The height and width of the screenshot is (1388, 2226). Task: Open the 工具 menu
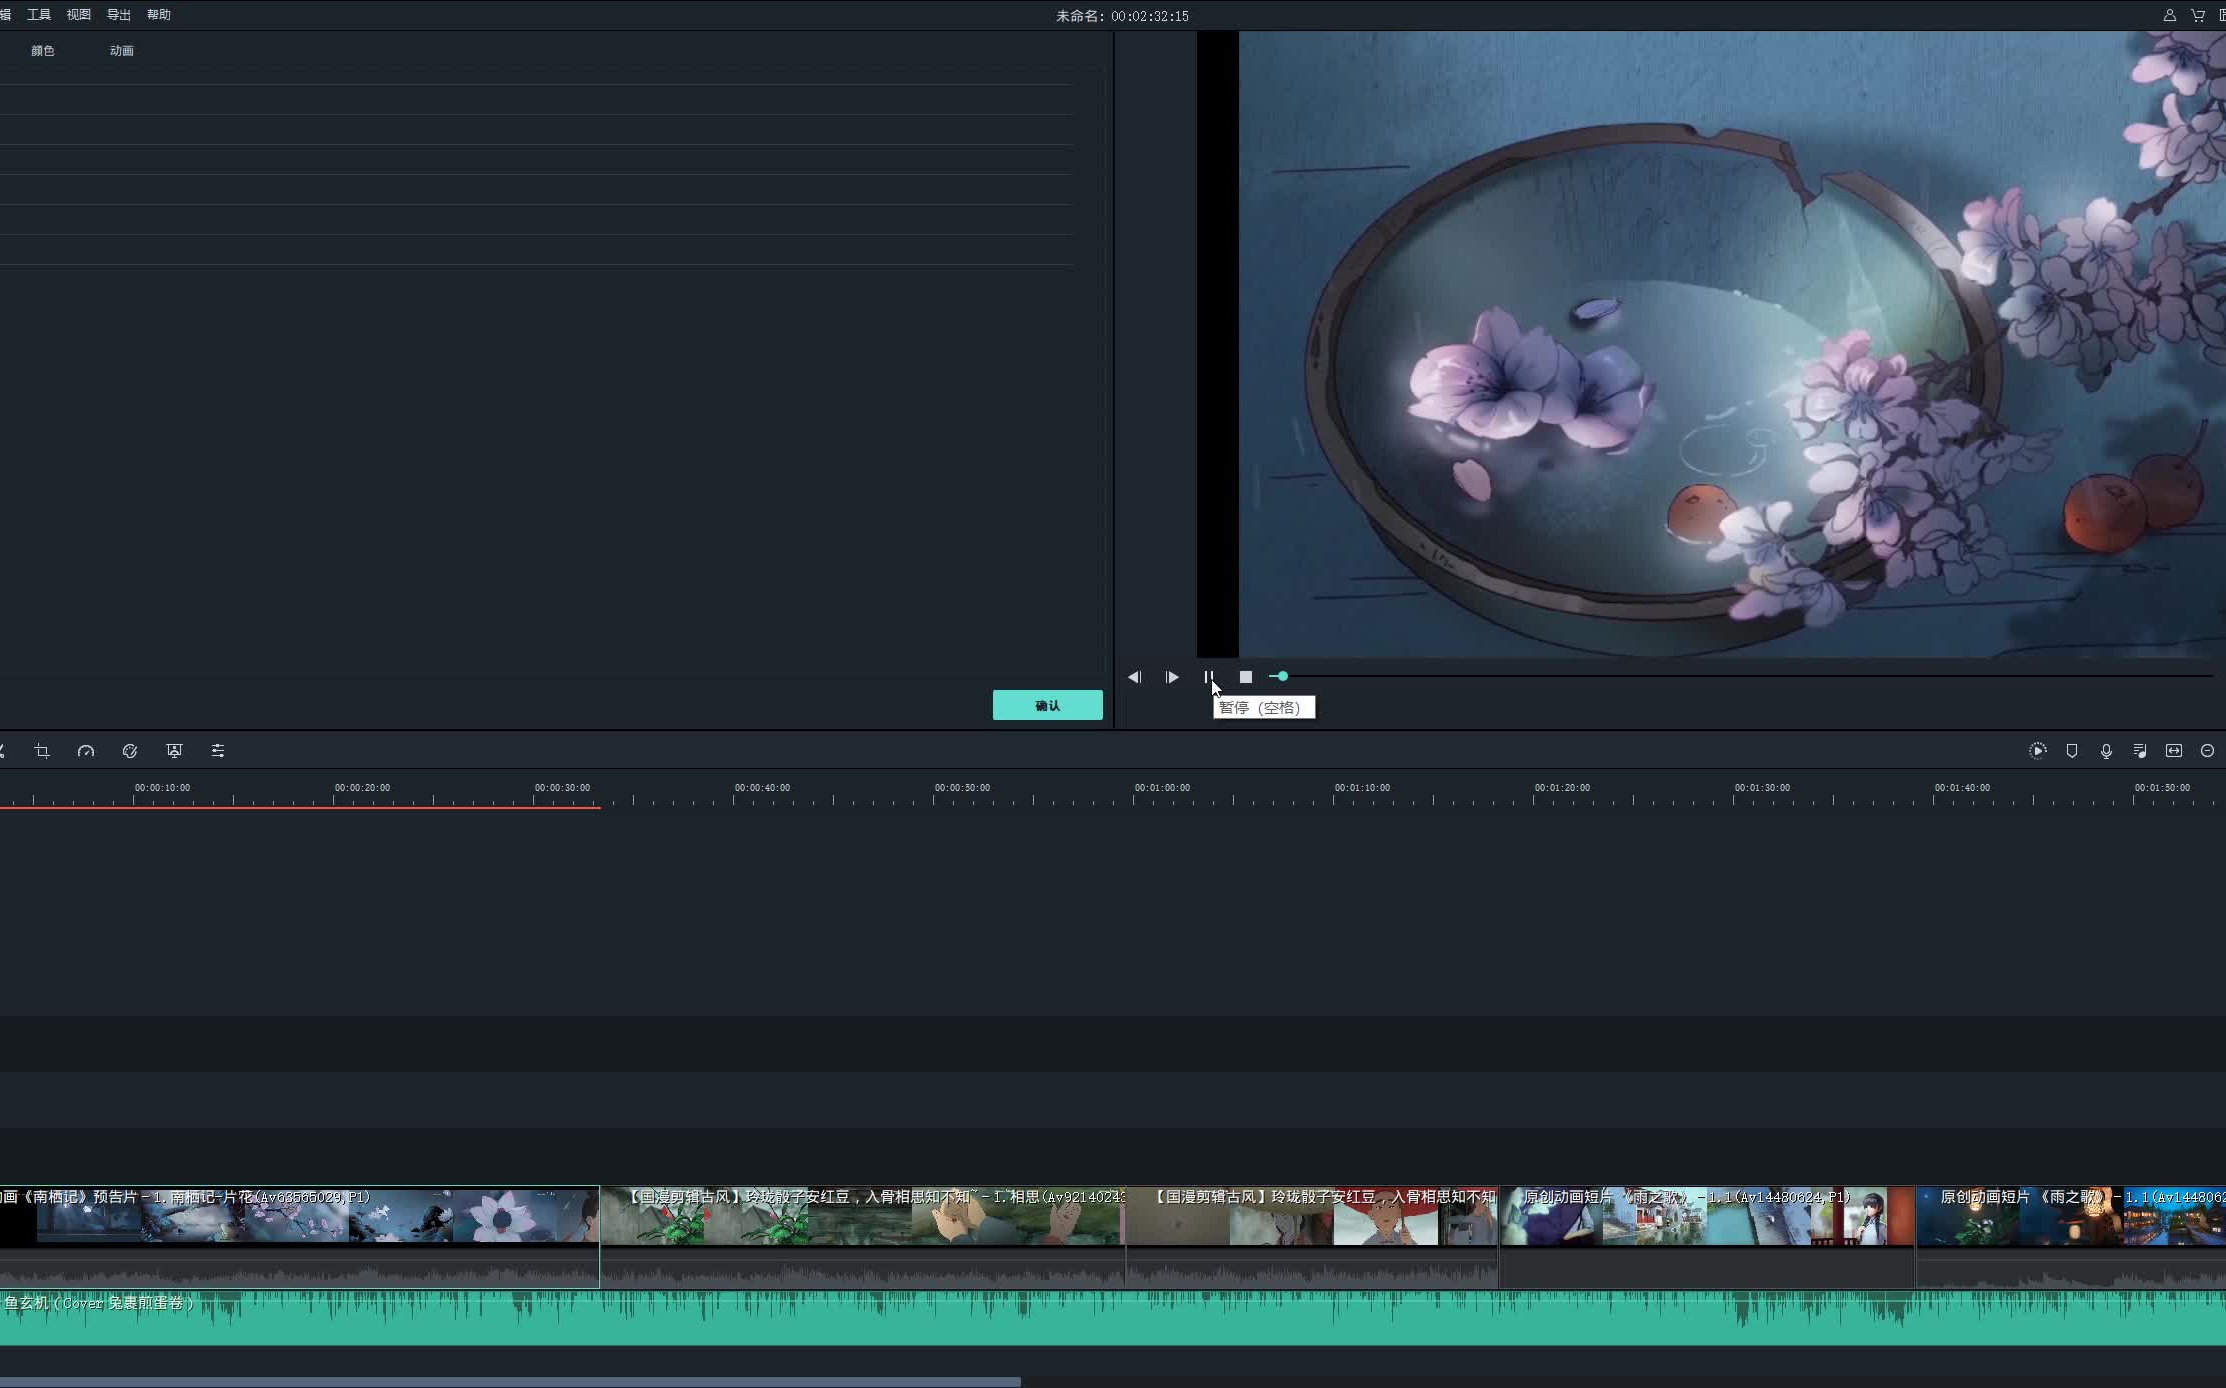pyautogui.click(x=39, y=15)
